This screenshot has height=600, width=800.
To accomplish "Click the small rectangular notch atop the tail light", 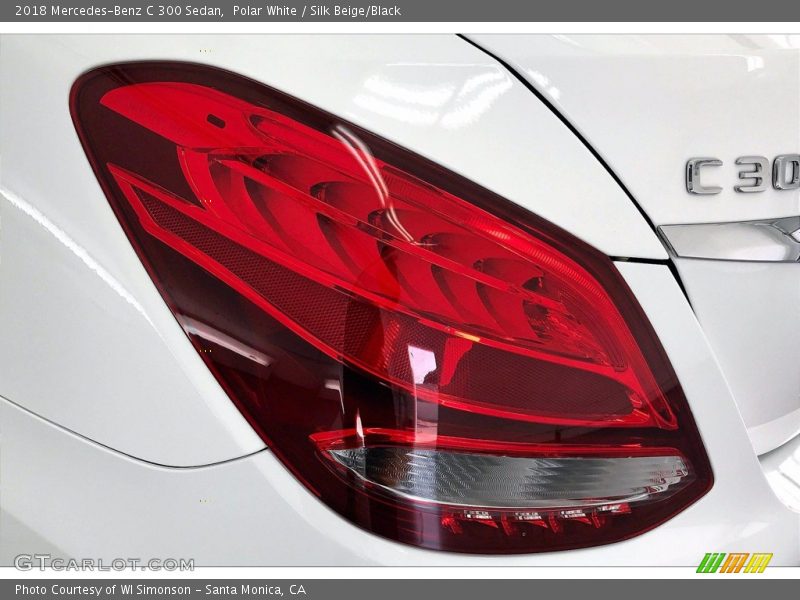I will point(215,121).
